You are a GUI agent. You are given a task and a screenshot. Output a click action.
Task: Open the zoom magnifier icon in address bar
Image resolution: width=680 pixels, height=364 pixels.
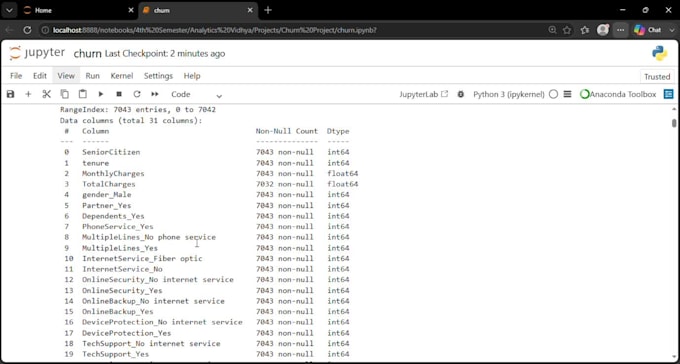pos(552,30)
